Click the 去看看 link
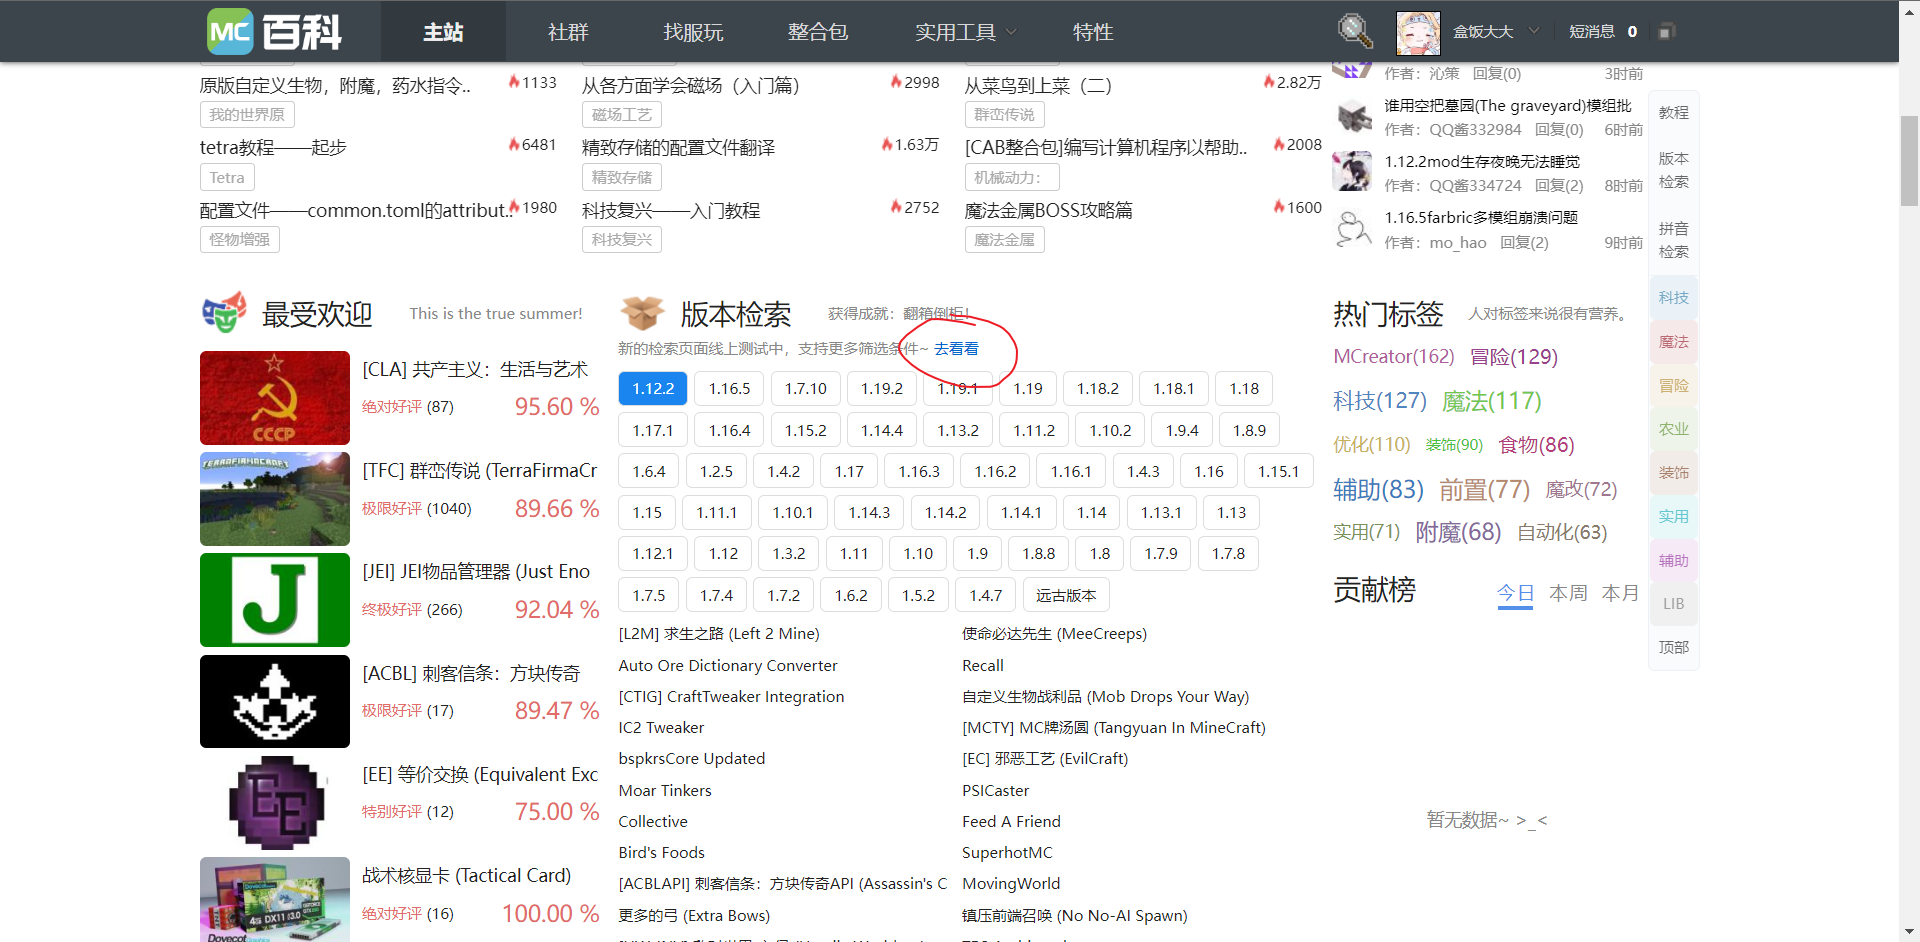The image size is (1920, 942). click(x=956, y=349)
